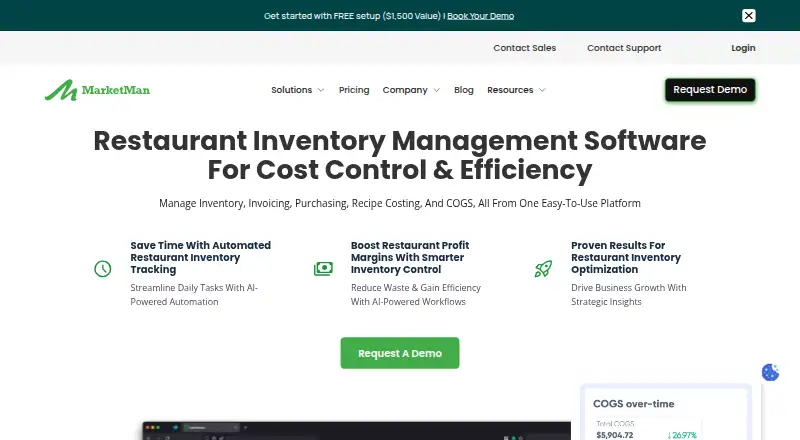This screenshot has width=800, height=440.
Task: Click the Book Your Demo link
Action: coord(481,16)
